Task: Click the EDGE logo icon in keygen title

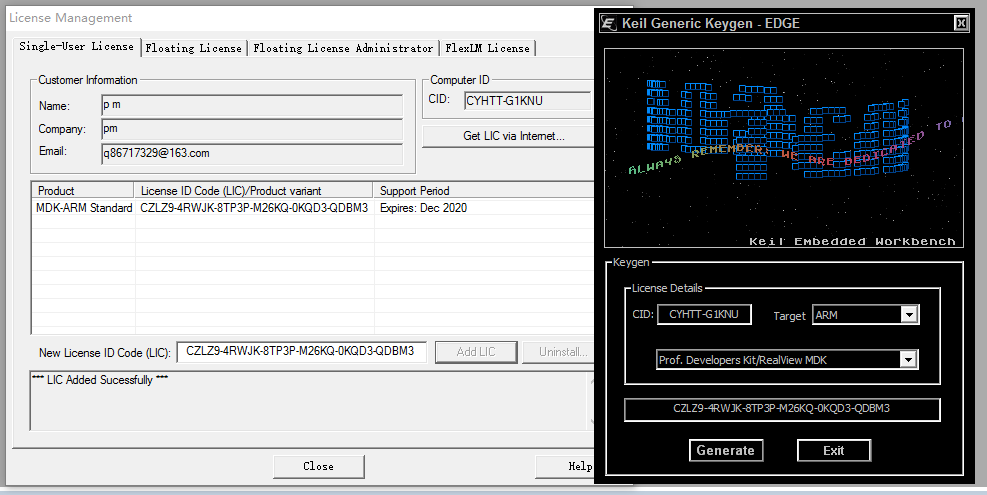Action: click(x=608, y=23)
